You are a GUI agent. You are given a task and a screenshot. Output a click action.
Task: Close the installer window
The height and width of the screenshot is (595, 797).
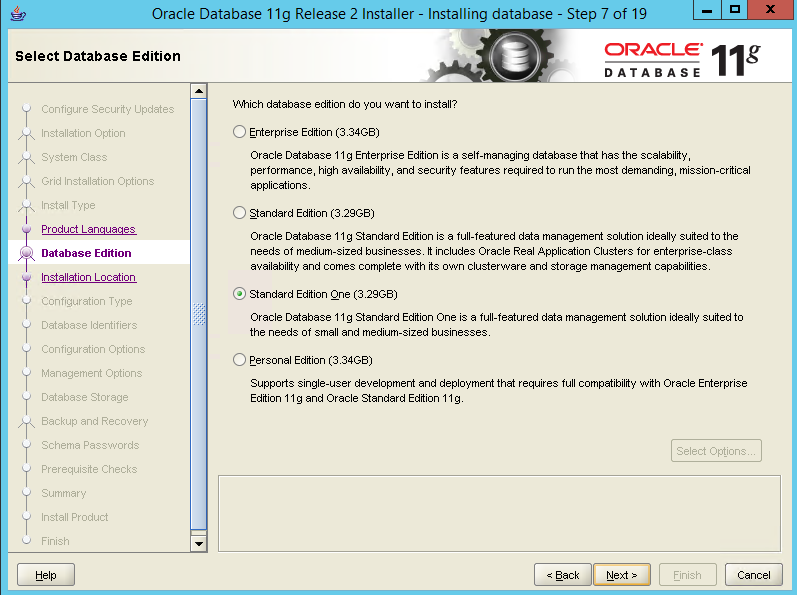pyautogui.click(x=771, y=10)
